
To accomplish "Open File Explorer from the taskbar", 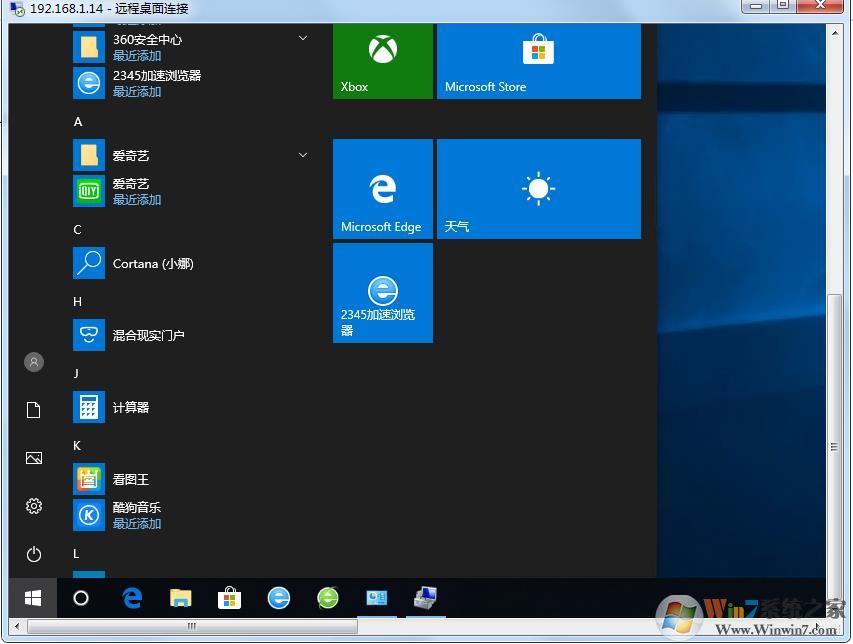I will pyautogui.click(x=180, y=598).
